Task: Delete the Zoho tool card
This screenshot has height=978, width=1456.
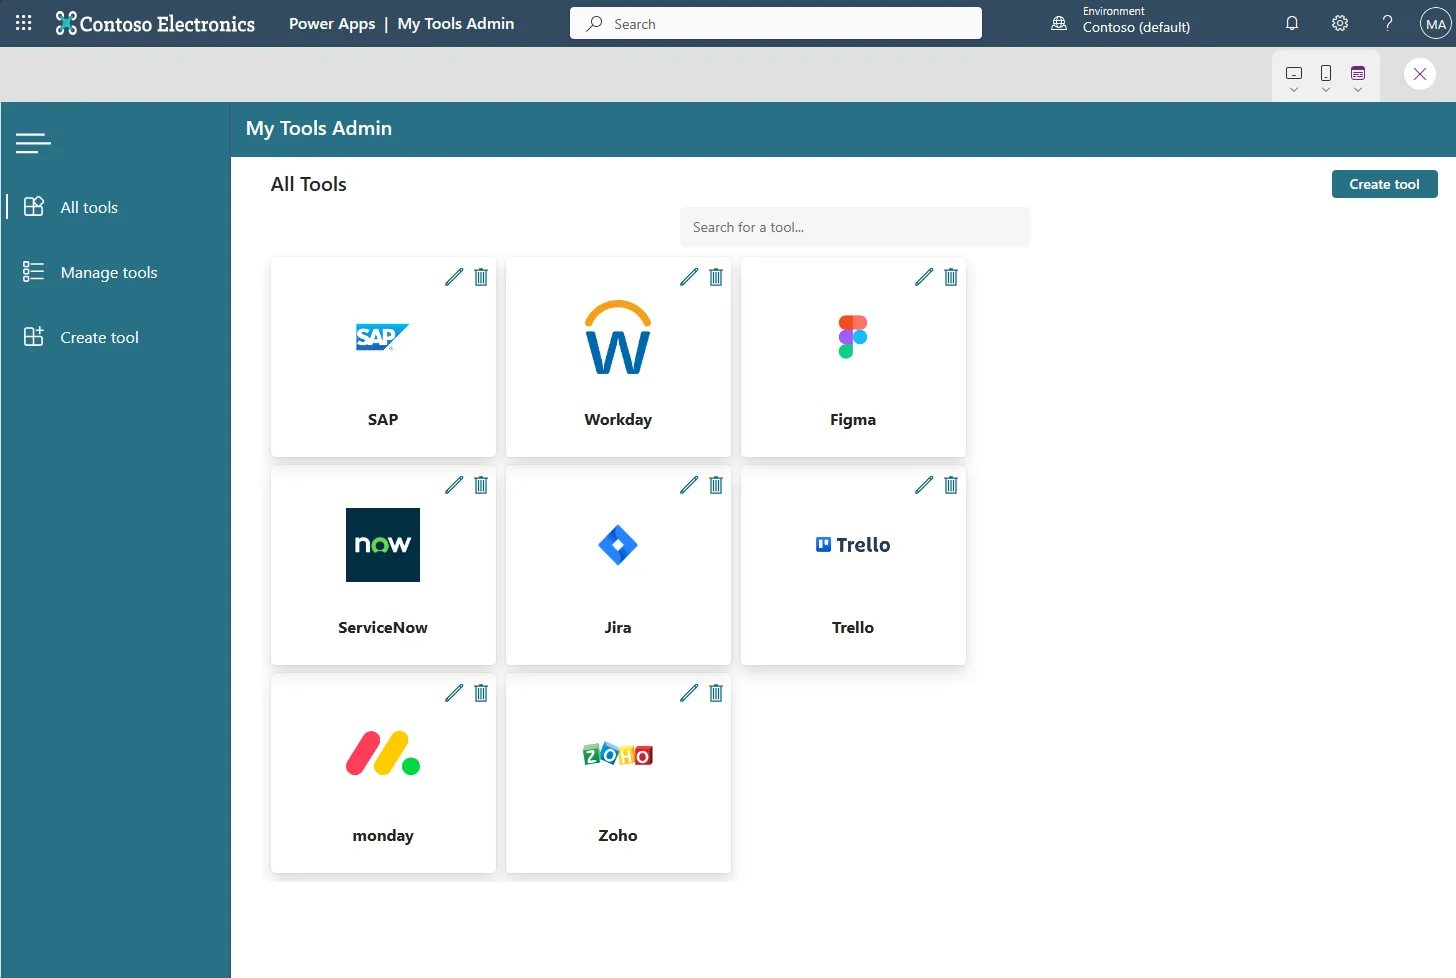Action: pos(716,693)
